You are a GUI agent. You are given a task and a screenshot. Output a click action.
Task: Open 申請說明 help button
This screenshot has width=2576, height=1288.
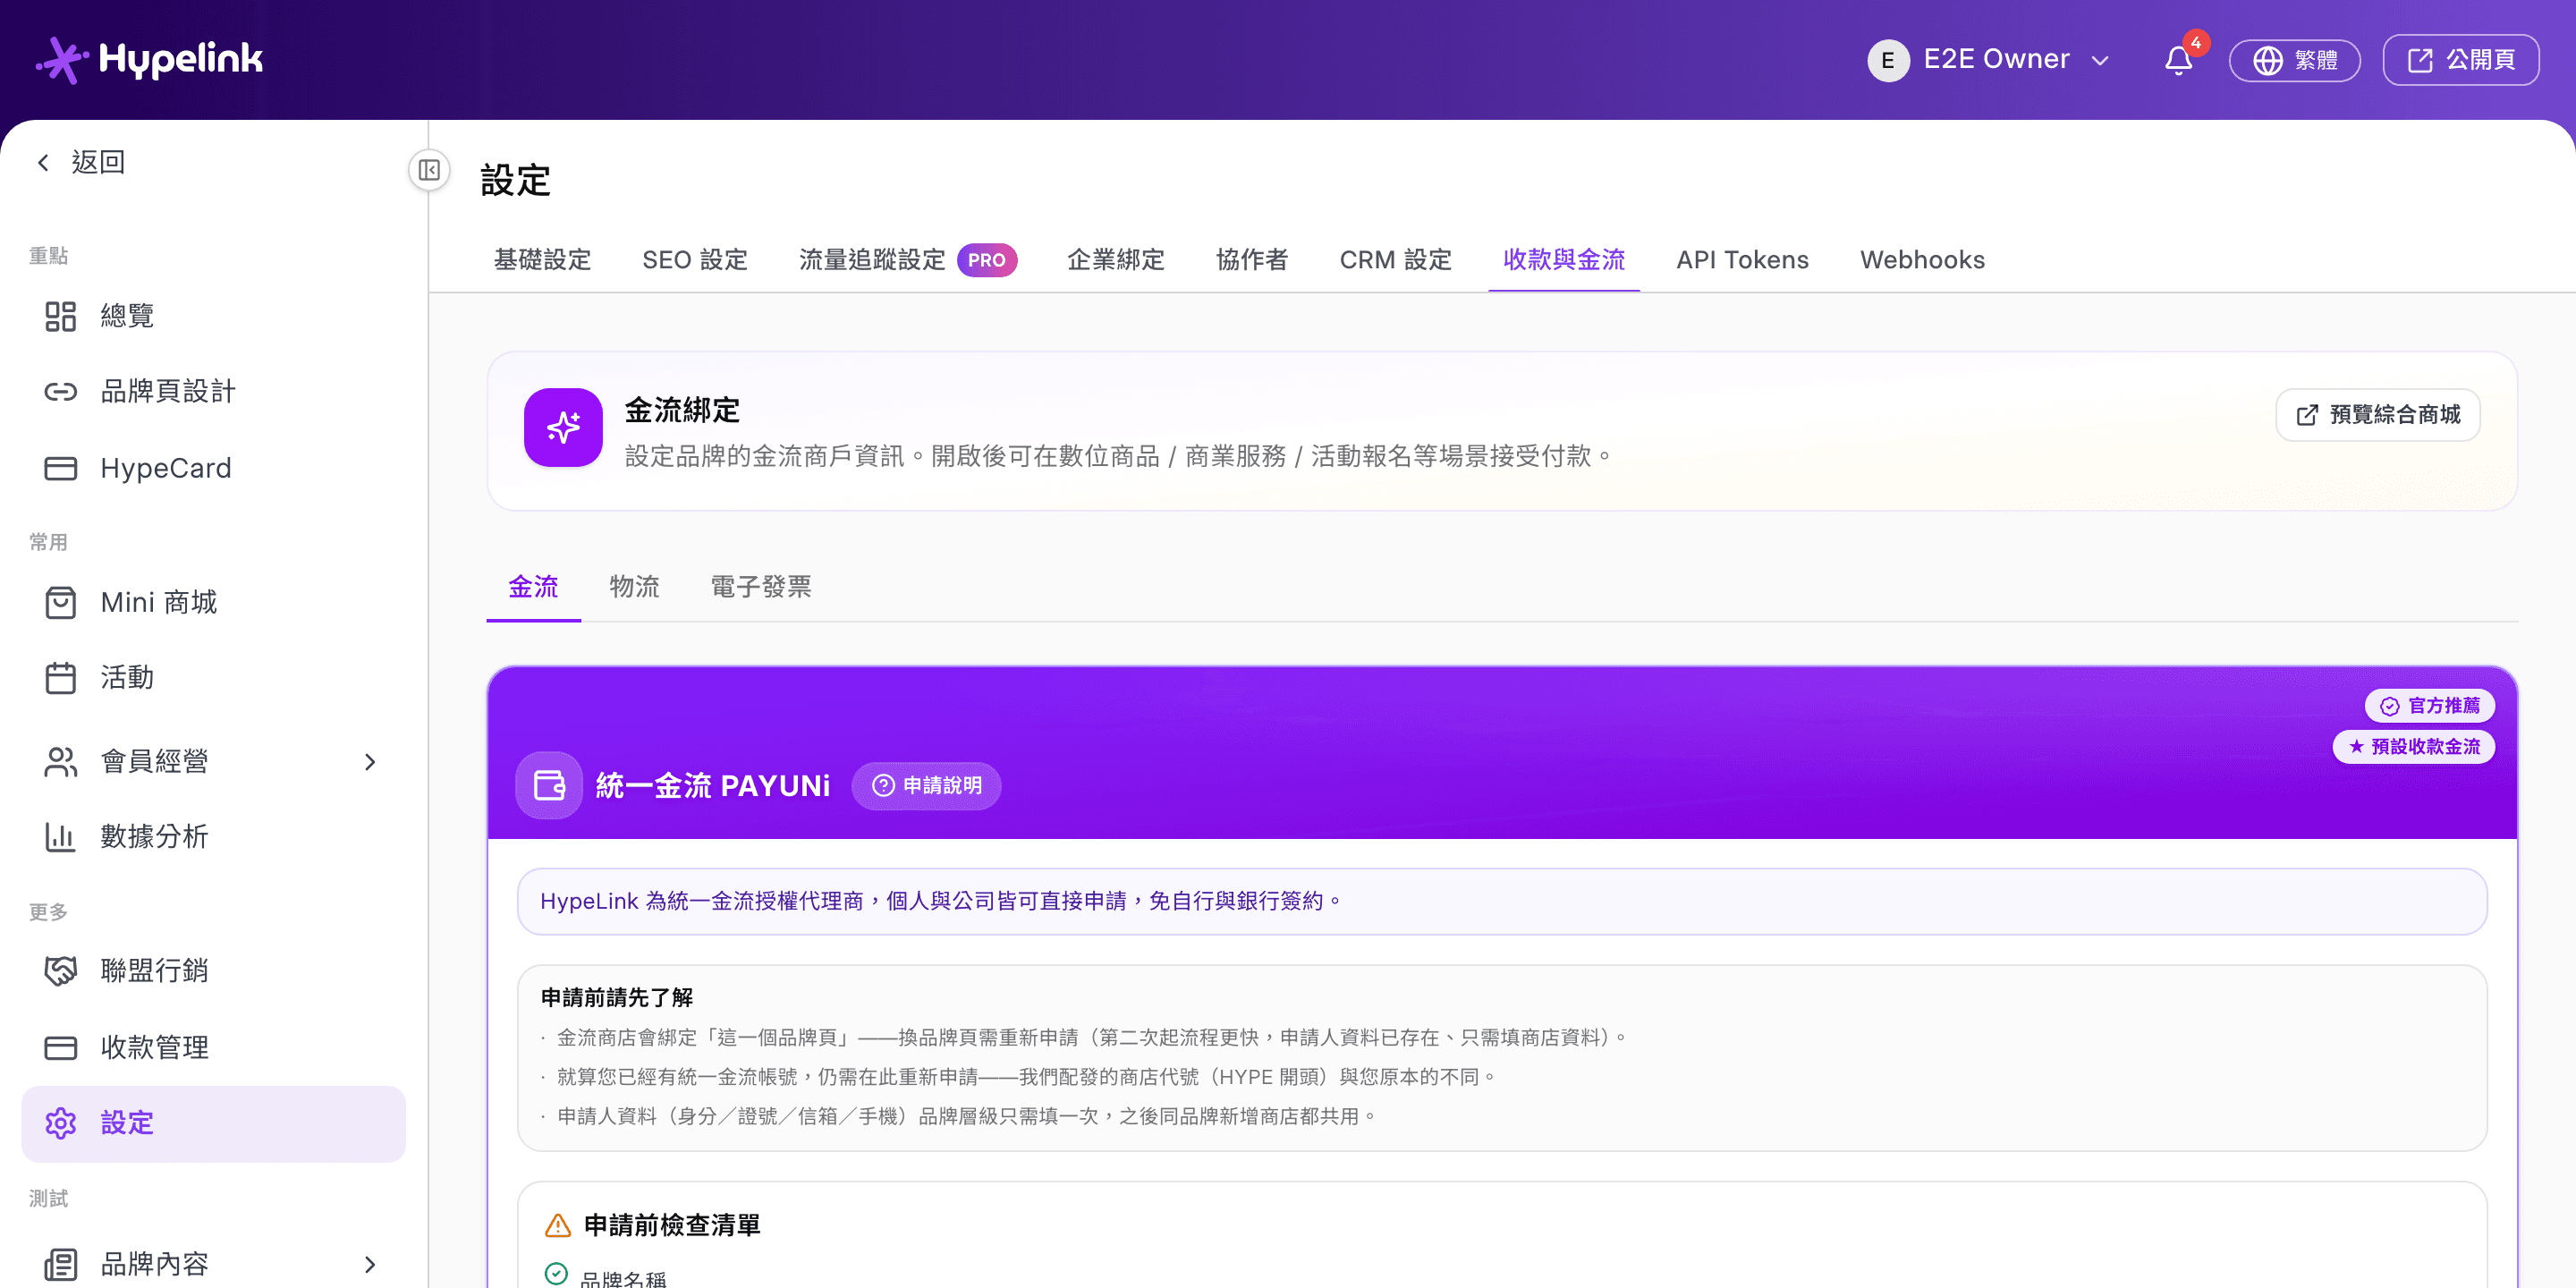click(926, 786)
